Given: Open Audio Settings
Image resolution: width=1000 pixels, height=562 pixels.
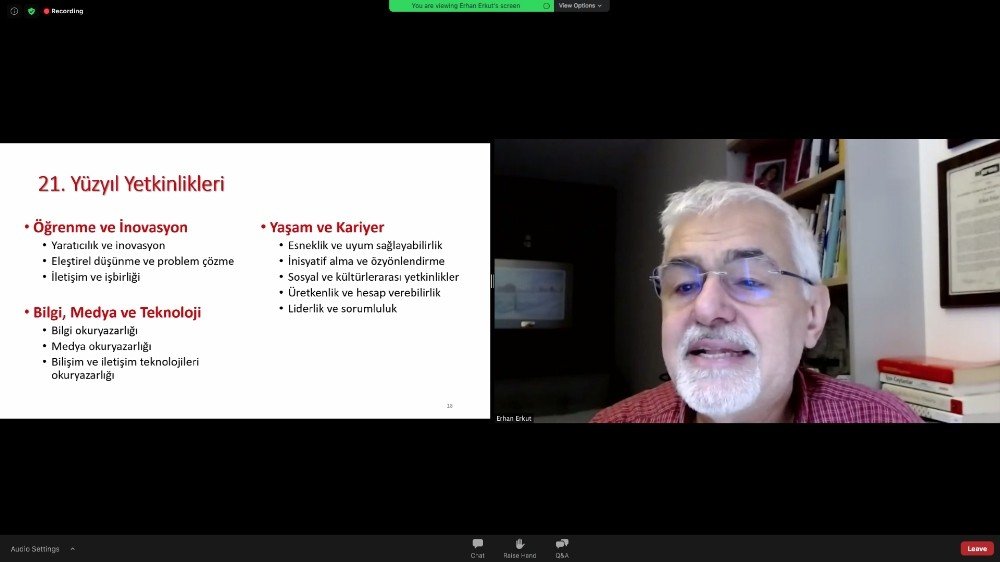Looking at the screenshot, I should pos(35,549).
